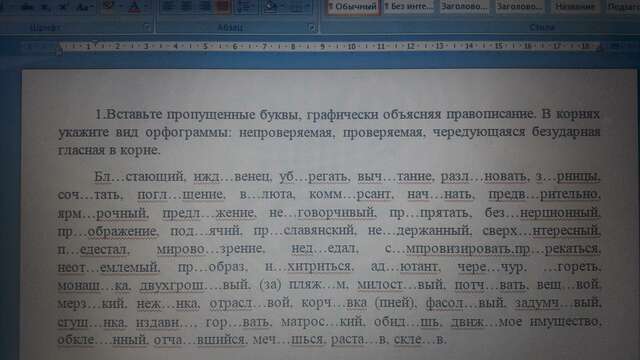
Task: Click the word комм…рсант
Action: 351,195
